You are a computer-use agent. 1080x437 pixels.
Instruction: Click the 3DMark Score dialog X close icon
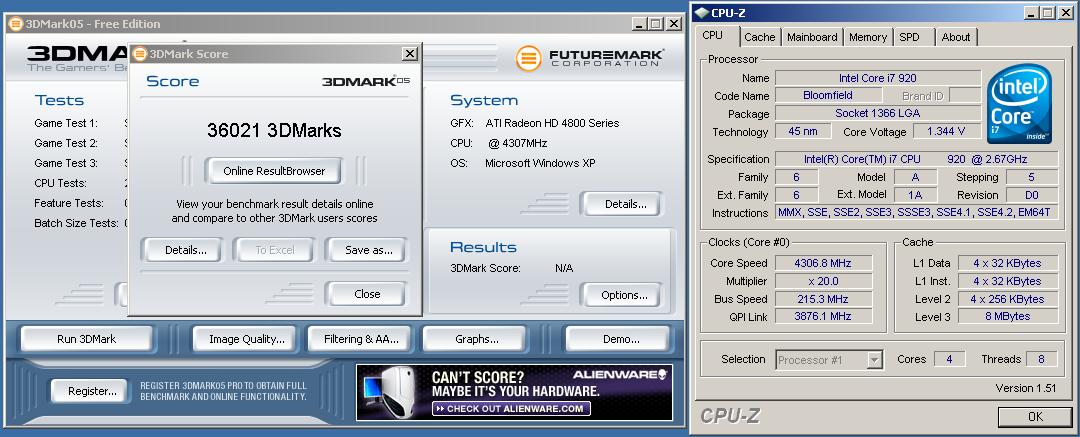click(410, 53)
